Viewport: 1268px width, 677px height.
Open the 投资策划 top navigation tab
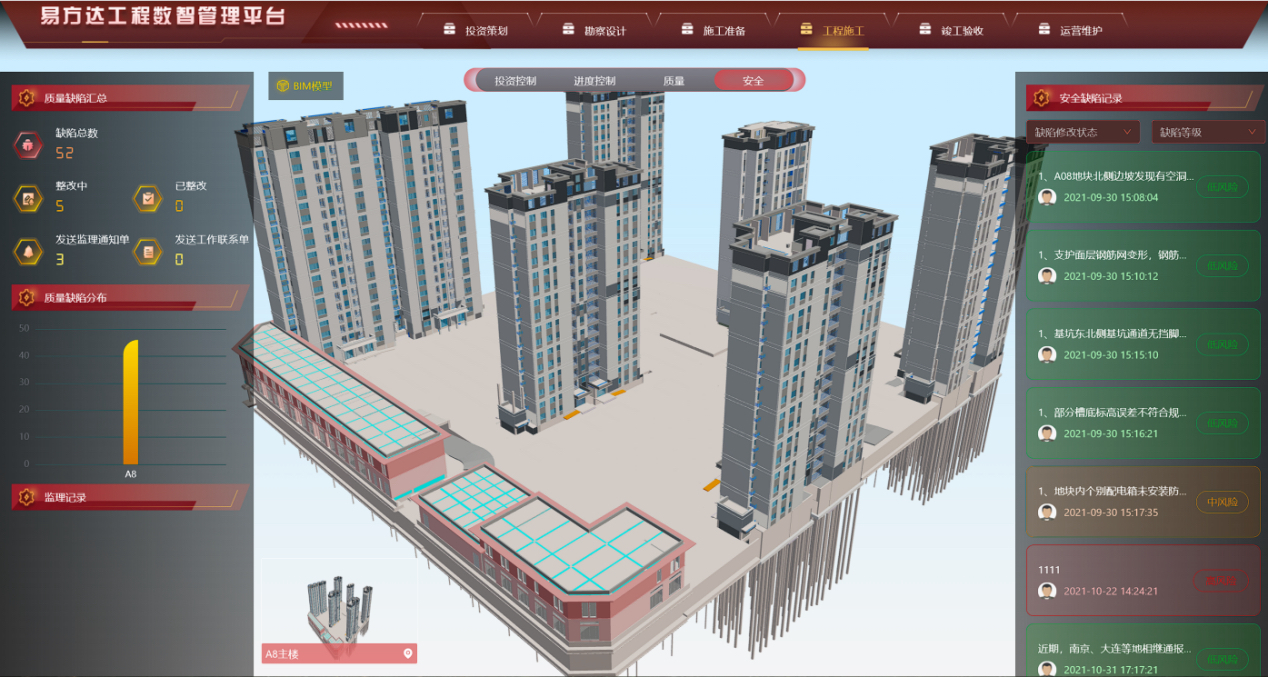point(476,30)
